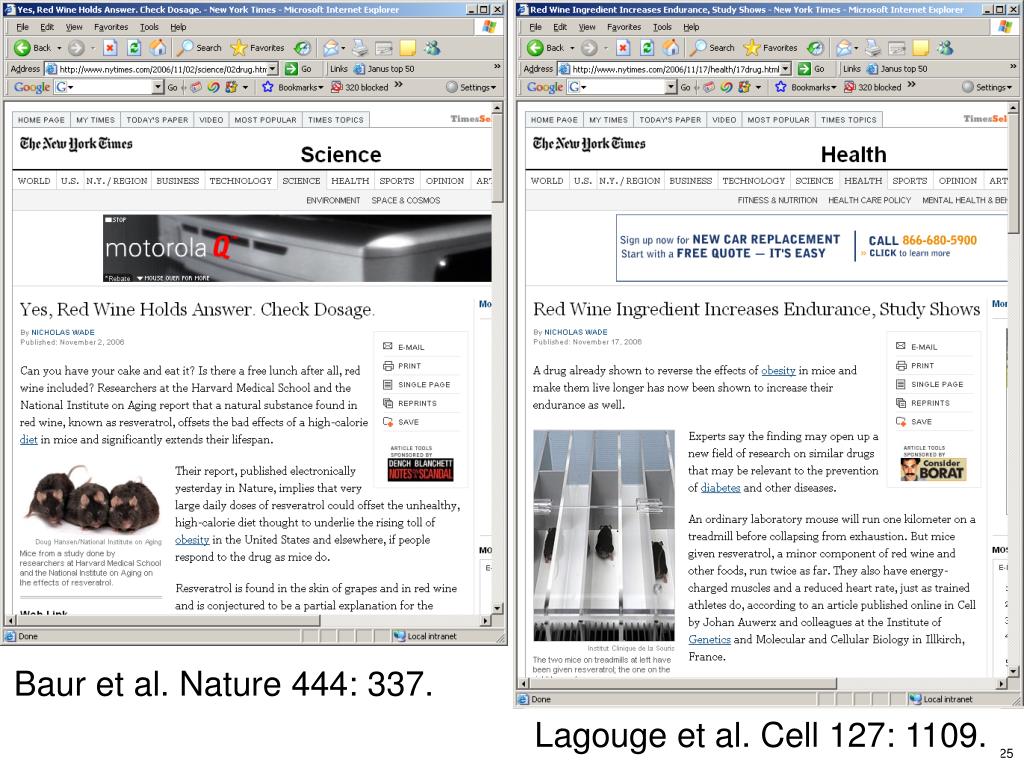Open Messenger icon in left window toolbar
1024x768 pixels.
[x=432, y=48]
